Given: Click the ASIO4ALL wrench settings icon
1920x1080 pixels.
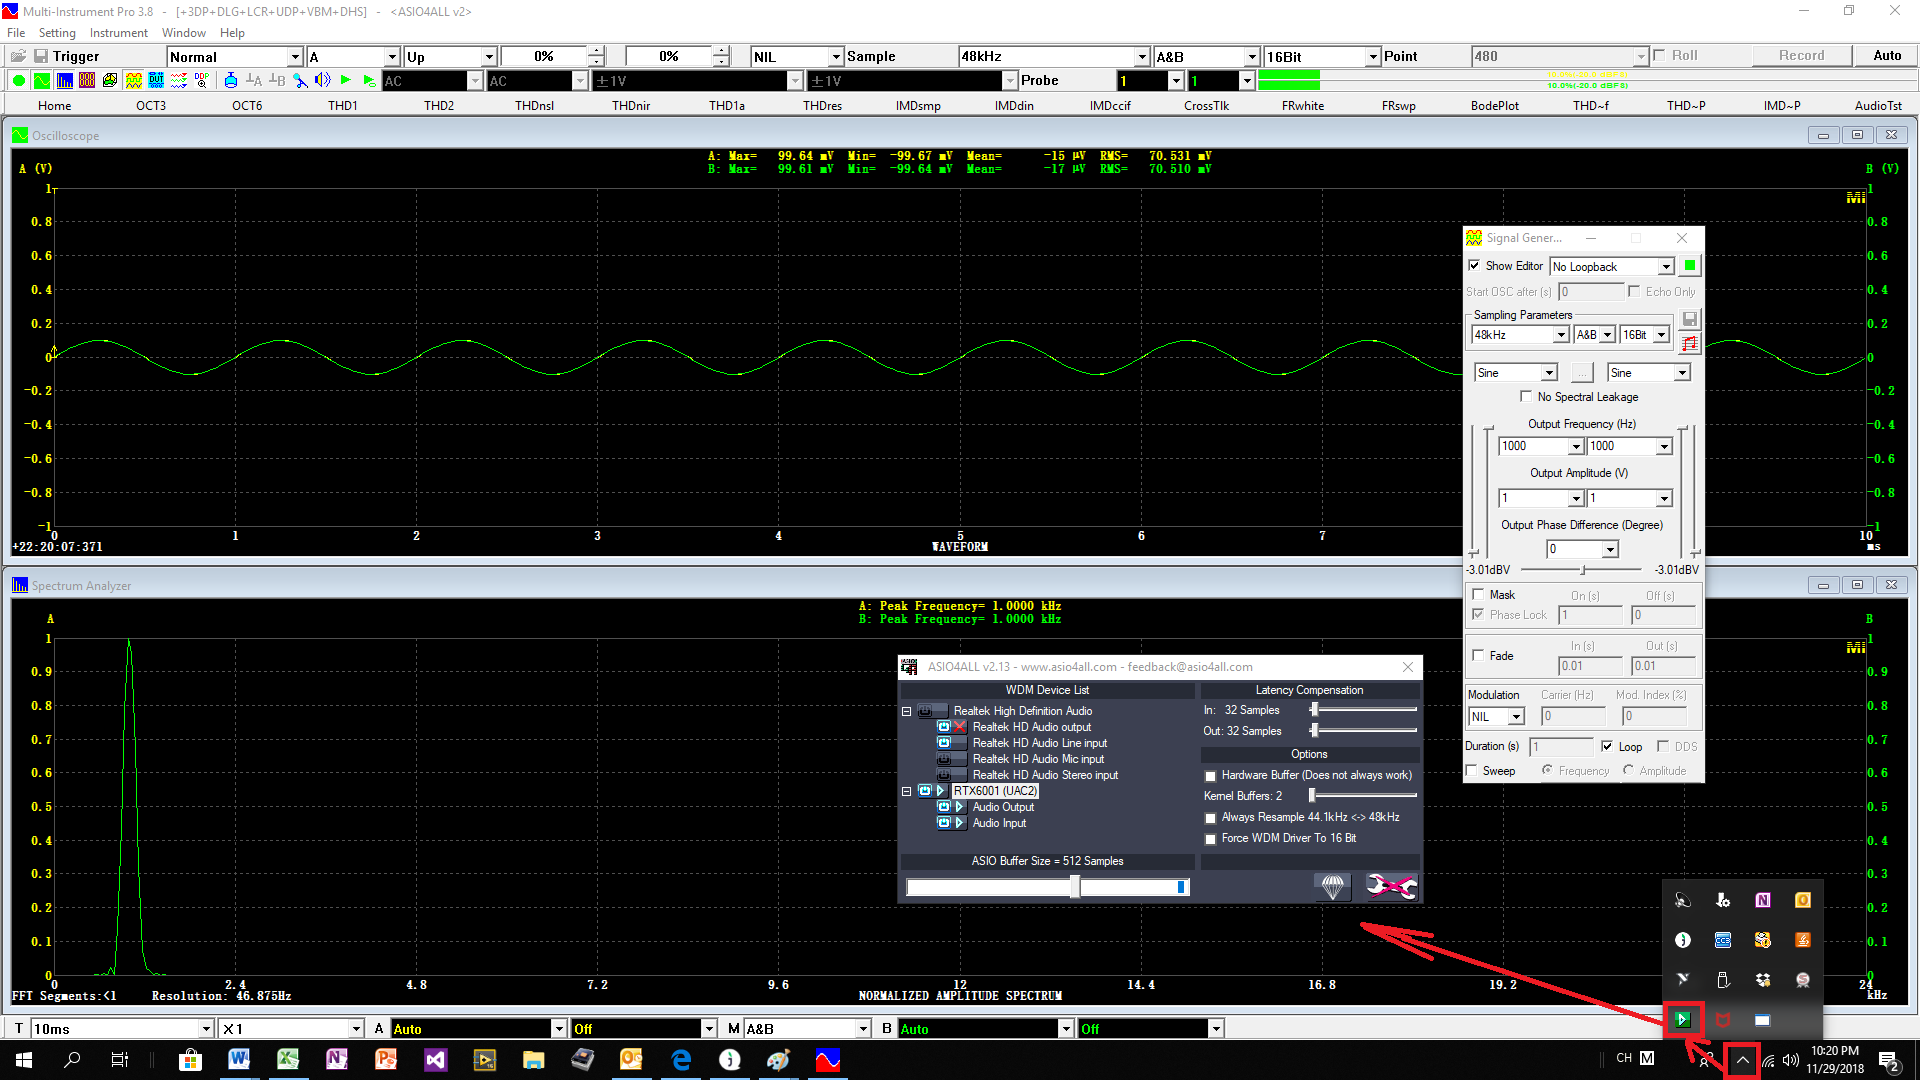Looking at the screenshot, I should [1391, 887].
